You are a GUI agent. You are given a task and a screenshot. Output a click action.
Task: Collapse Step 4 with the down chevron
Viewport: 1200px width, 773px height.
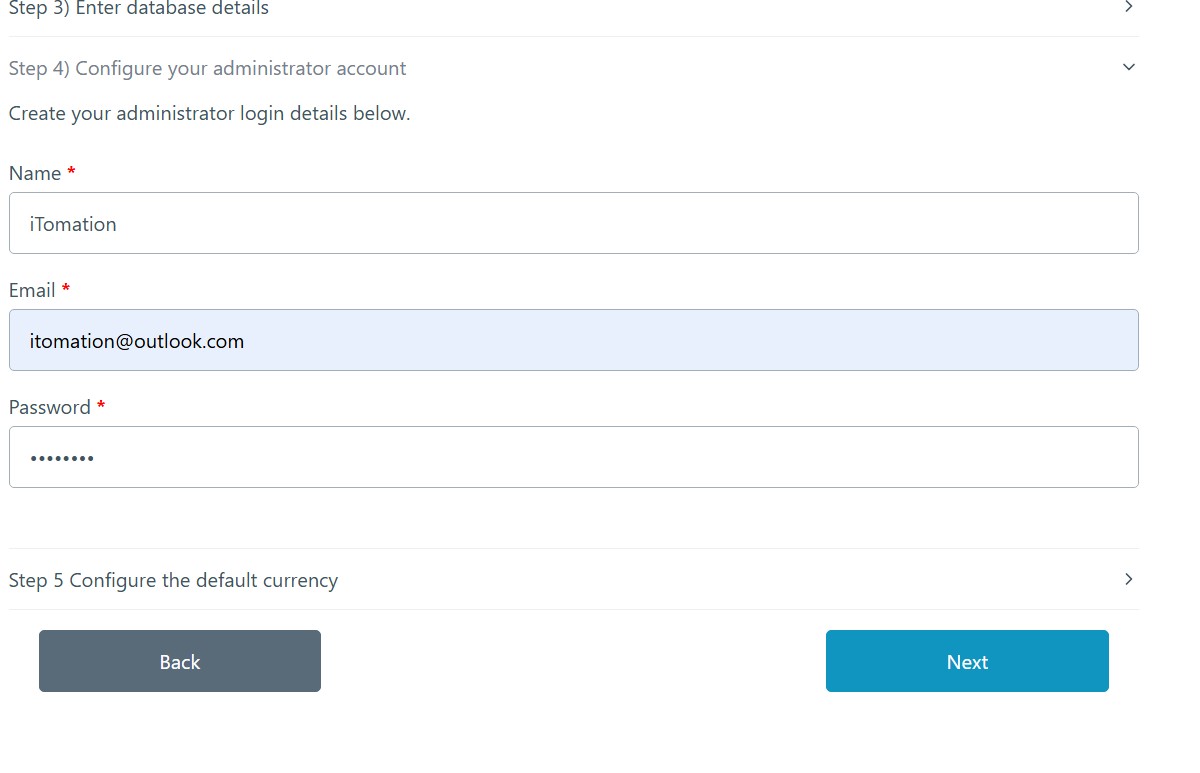pos(1129,67)
